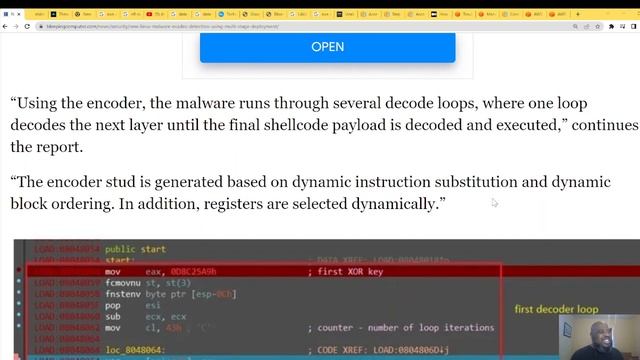Click the browser Back arrow

click(x=5, y=27)
